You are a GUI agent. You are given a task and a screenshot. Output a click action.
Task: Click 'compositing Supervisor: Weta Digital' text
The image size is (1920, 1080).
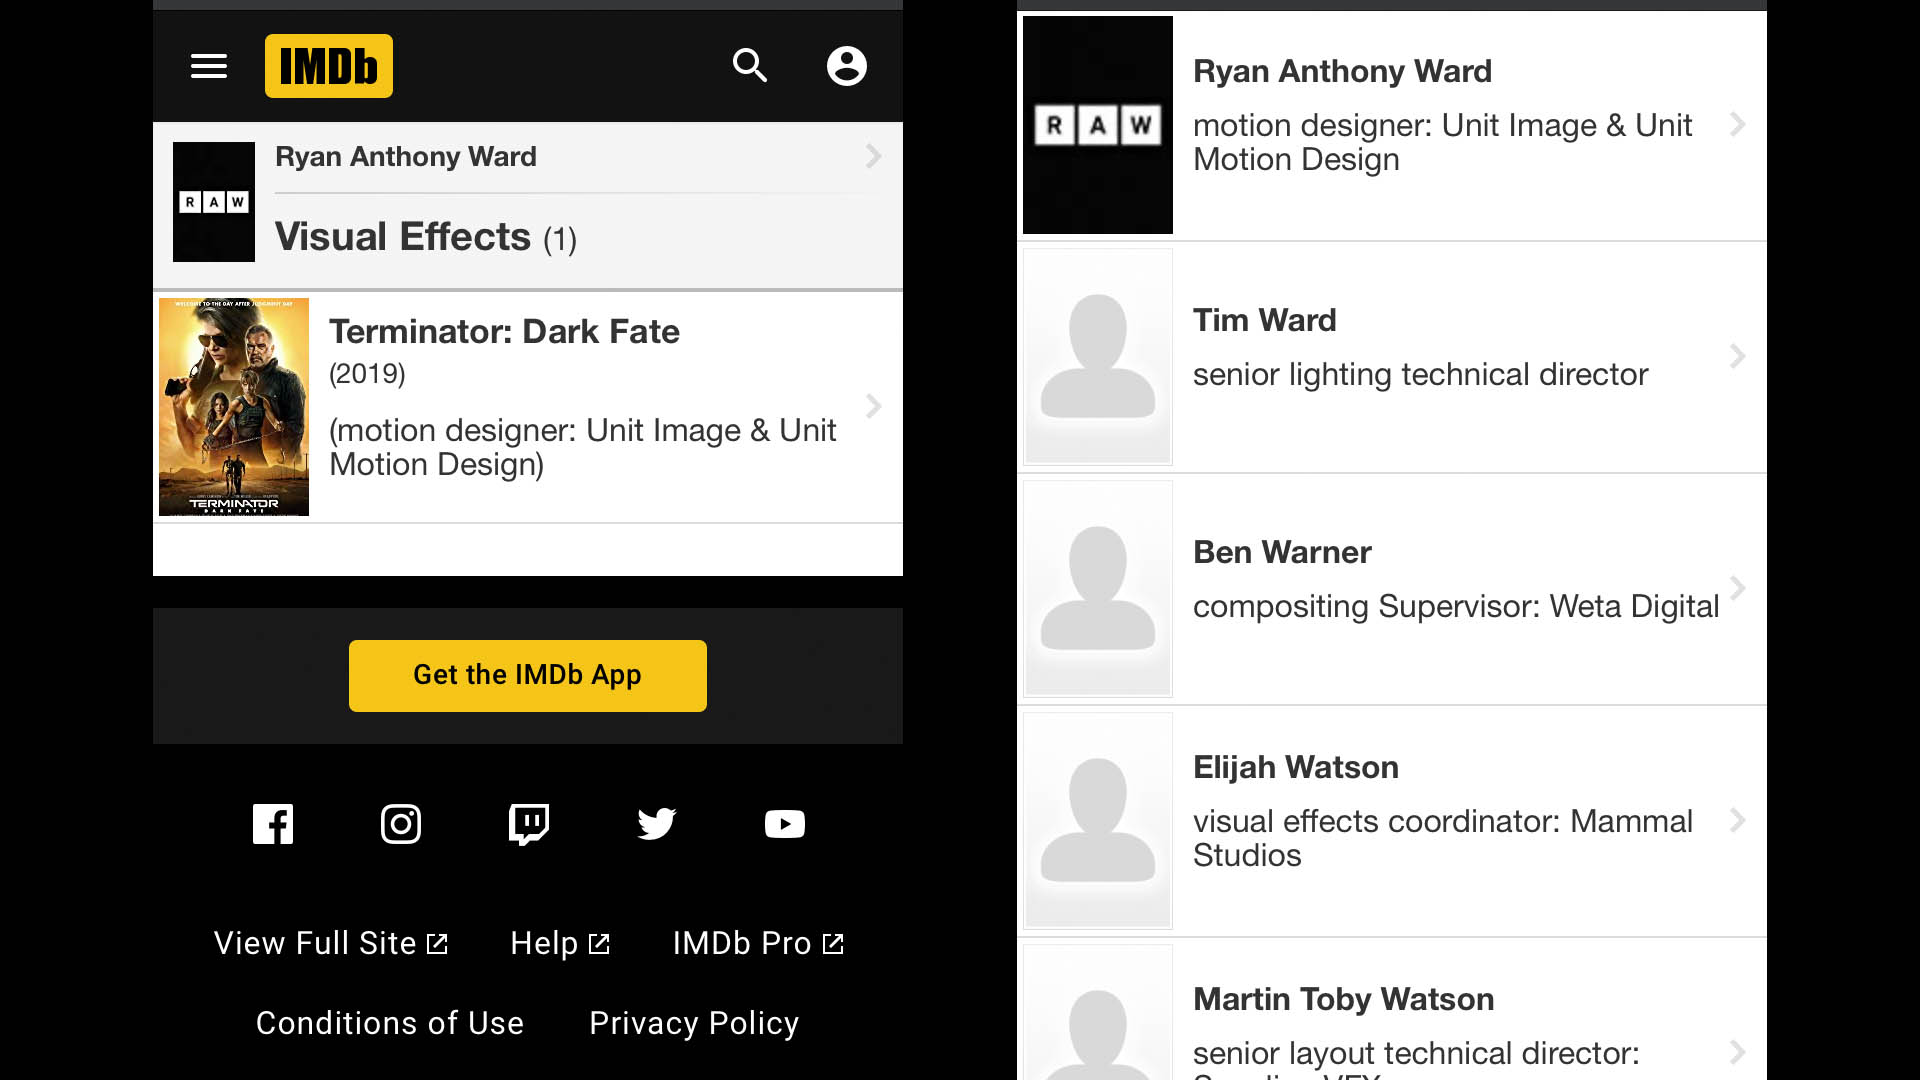tap(1456, 606)
